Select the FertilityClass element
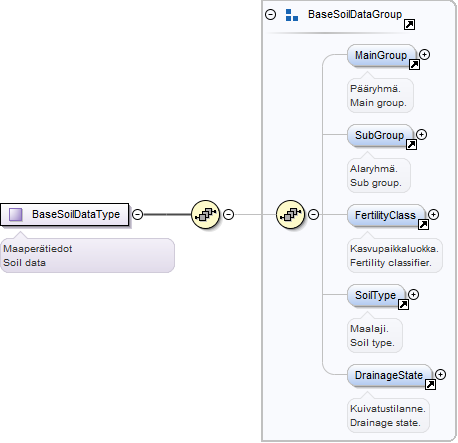This screenshot has height=443, width=458. click(x=386, y=215)
